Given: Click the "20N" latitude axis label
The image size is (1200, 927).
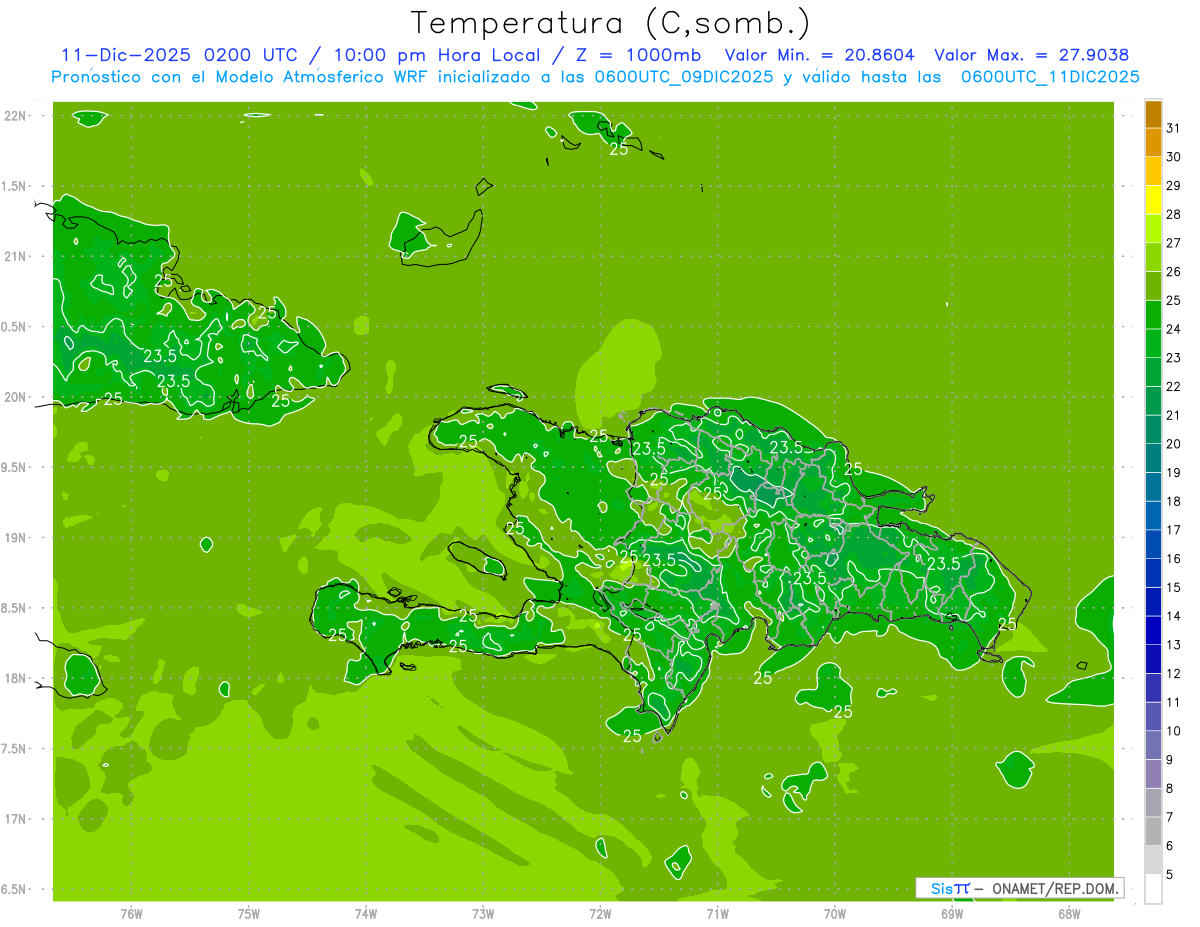Looking at the screenshot, I should (x=16, y=397).
